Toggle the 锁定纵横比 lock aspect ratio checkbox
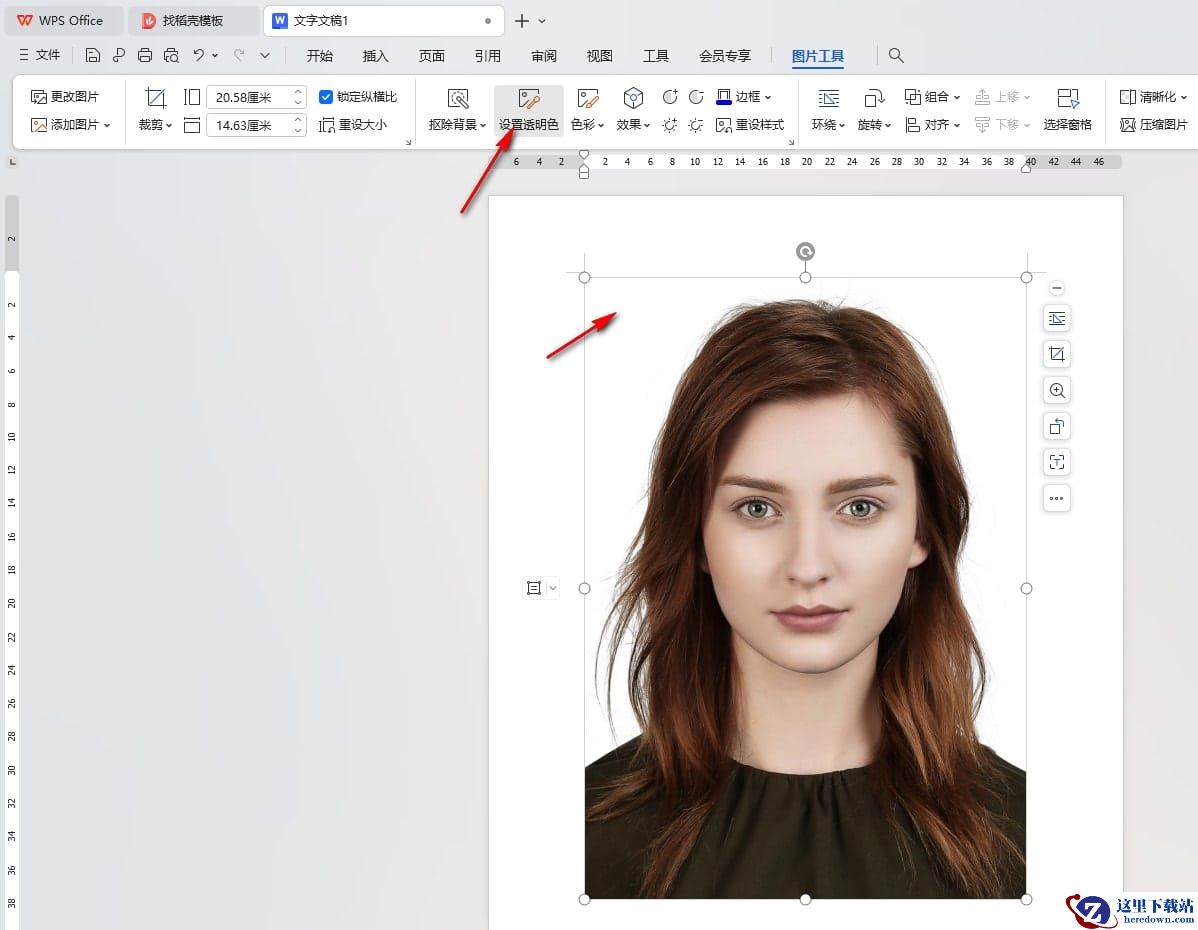The width and height of the screenshot is (1198, 930). tap(325, 97)
